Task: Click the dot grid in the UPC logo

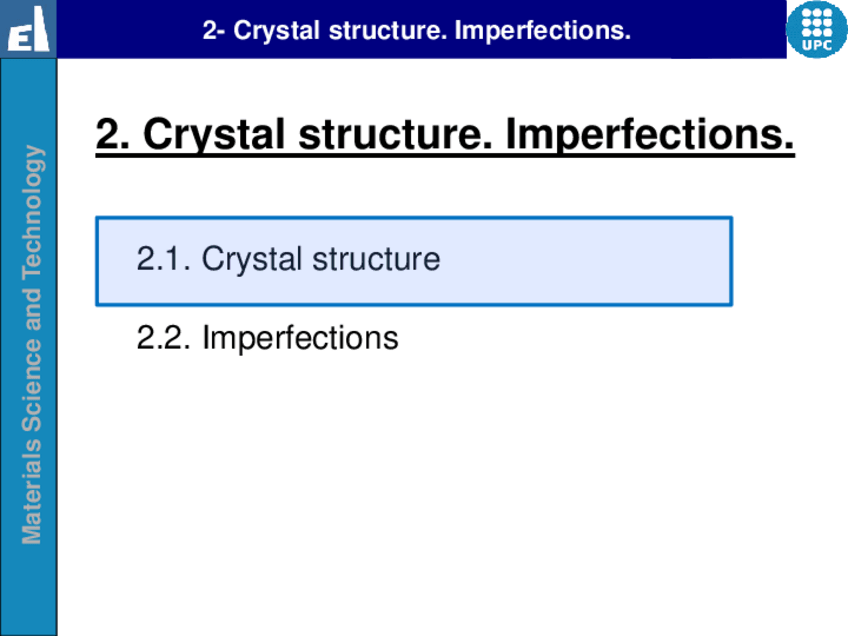Action: point(817,22)
